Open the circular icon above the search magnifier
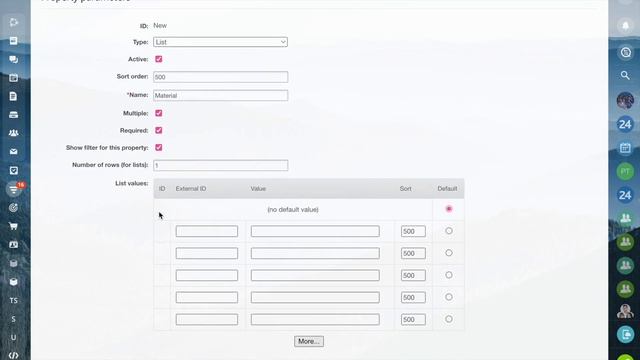The width and height of the screenshot is (640, 360). (x=625, y=52)
